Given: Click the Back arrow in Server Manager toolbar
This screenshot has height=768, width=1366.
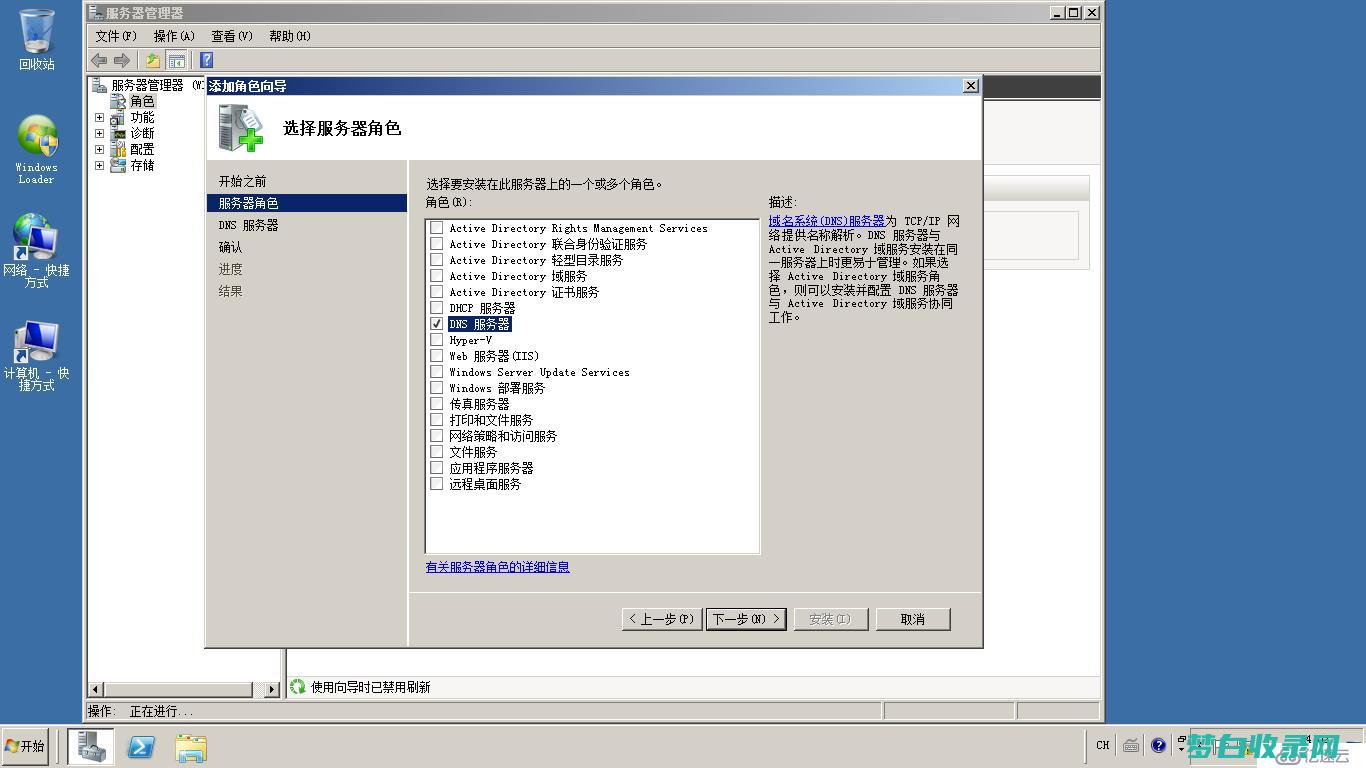Looking at the screenshot, I should click(99, 60).
